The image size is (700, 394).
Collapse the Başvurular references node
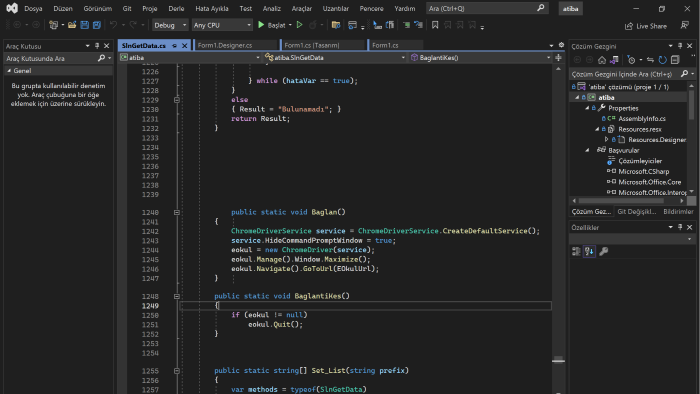click(587, 150)
